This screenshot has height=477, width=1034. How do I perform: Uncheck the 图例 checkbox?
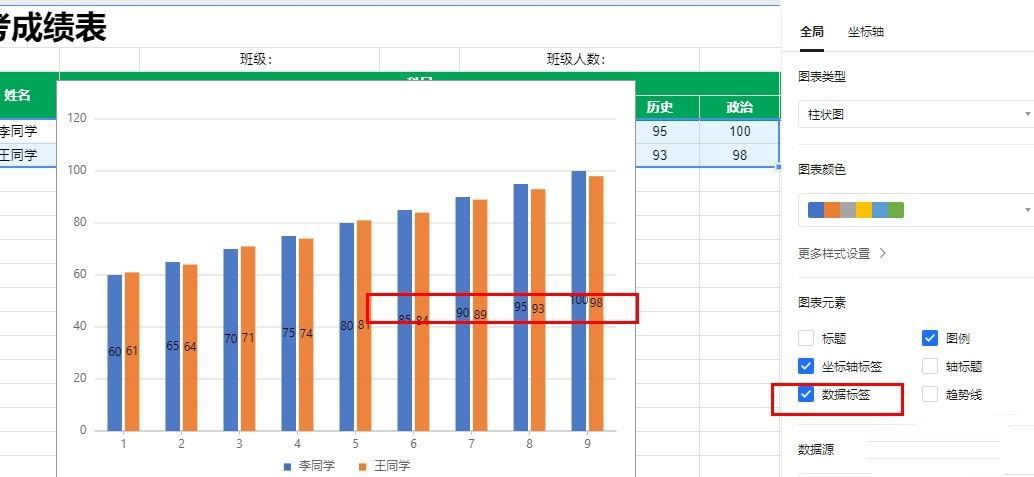[x=930, y=338]
